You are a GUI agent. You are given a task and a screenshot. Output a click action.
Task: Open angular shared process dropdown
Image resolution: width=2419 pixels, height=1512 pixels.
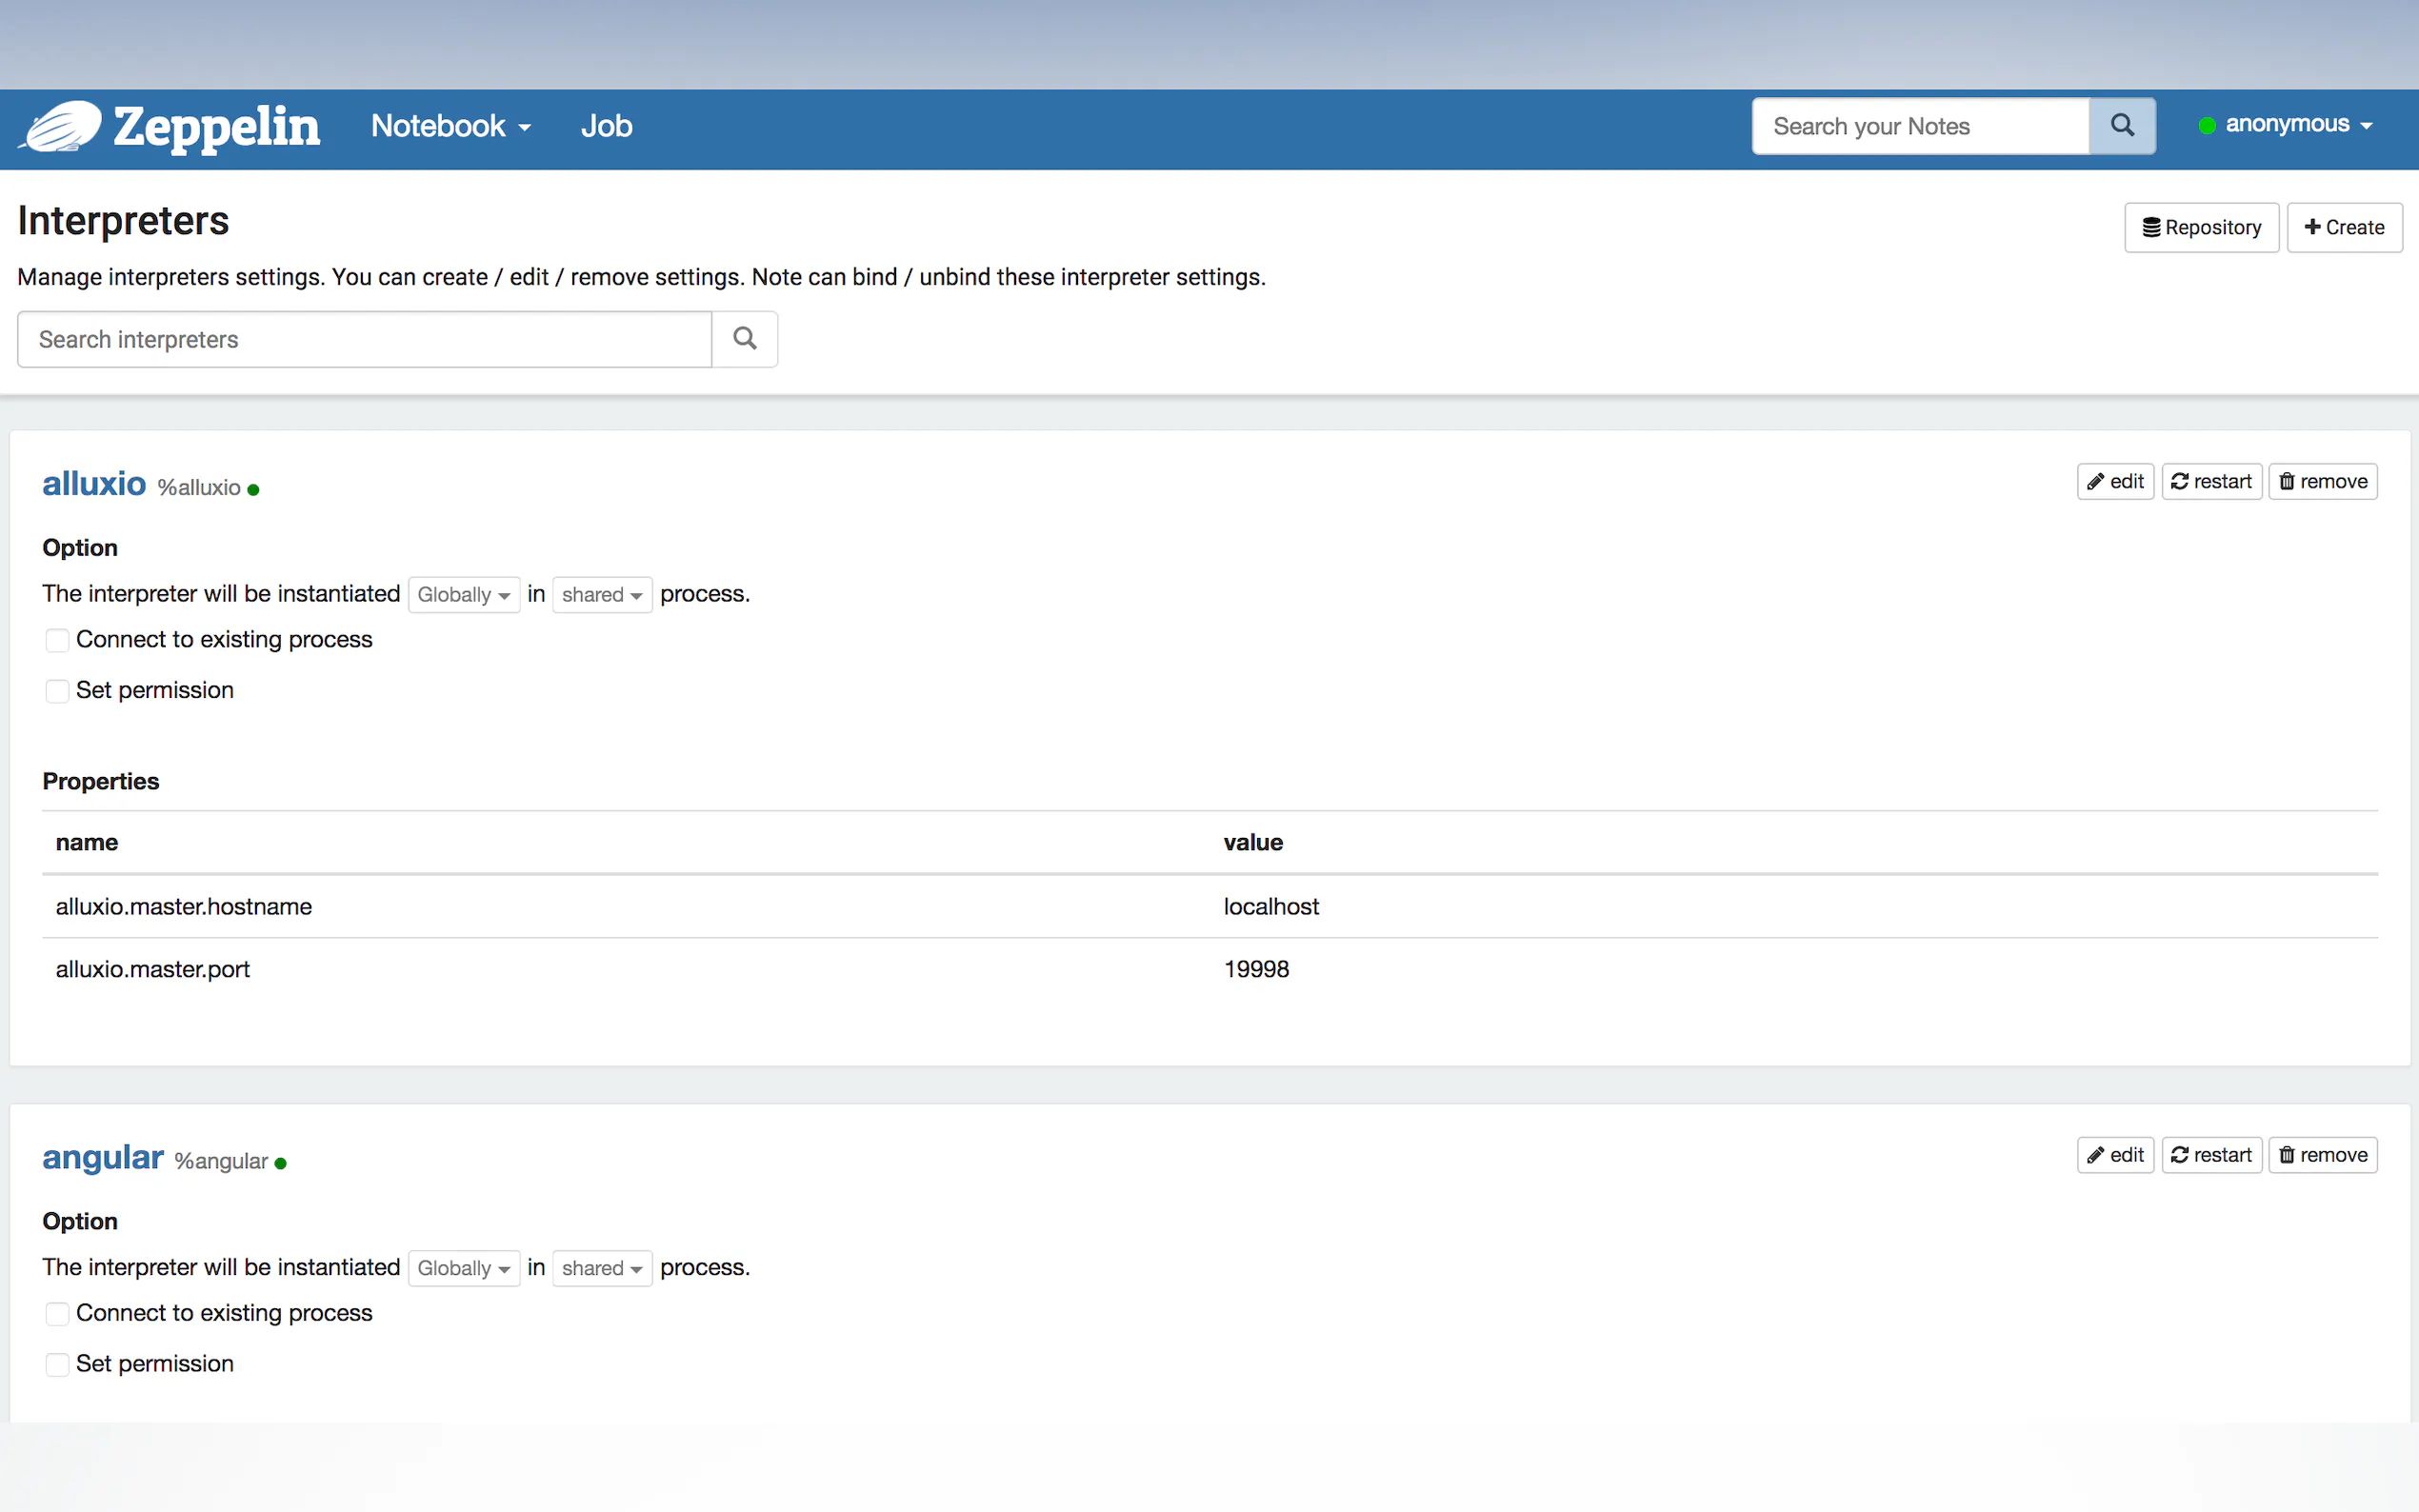point(601,1268)
